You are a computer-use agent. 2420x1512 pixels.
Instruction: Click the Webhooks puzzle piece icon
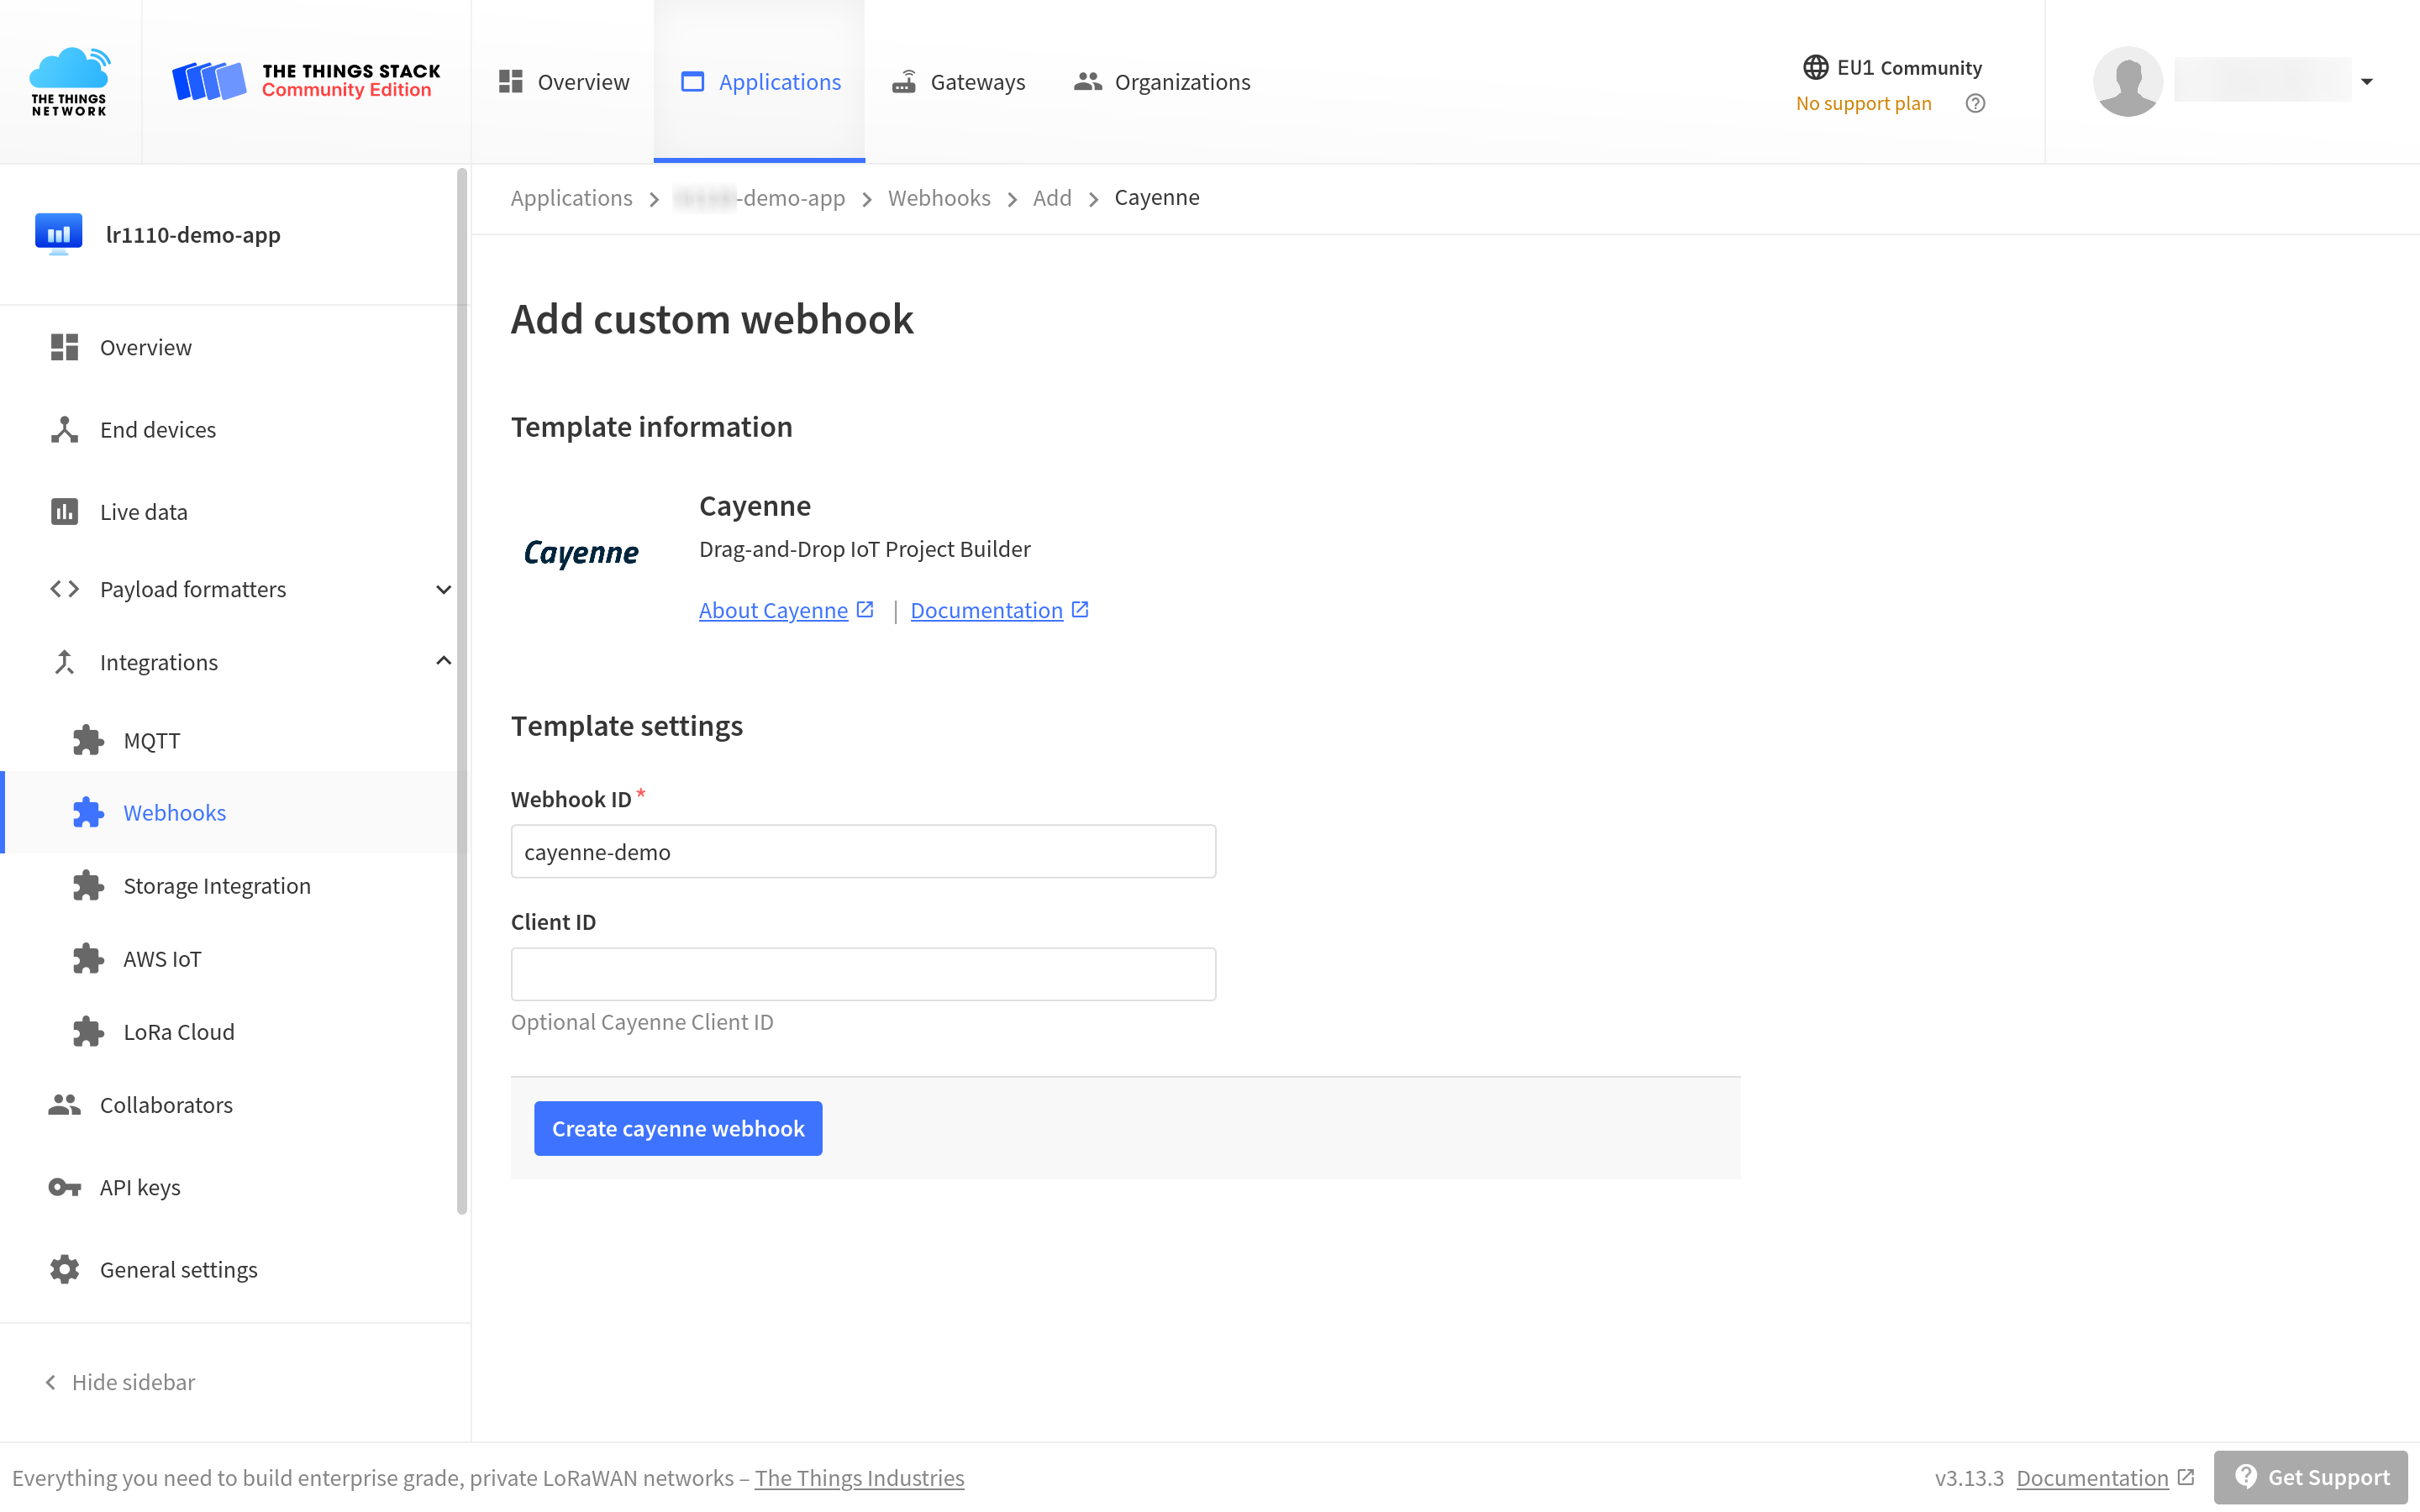88,812
